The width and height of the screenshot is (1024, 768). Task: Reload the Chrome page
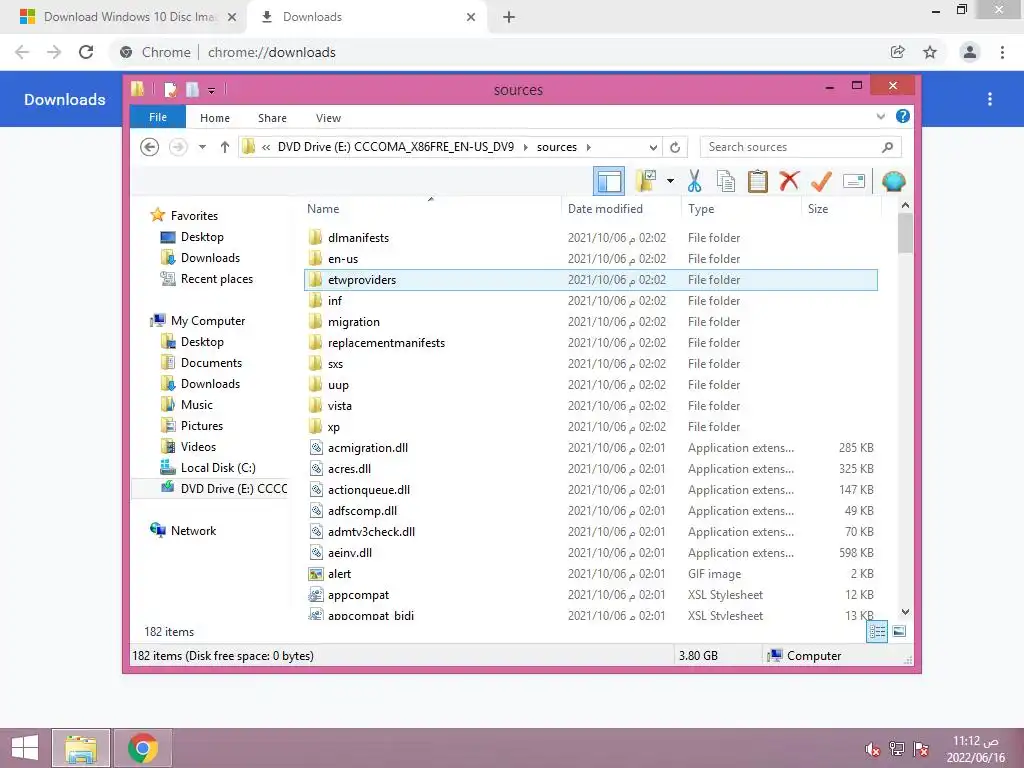(x=86, y=52)
